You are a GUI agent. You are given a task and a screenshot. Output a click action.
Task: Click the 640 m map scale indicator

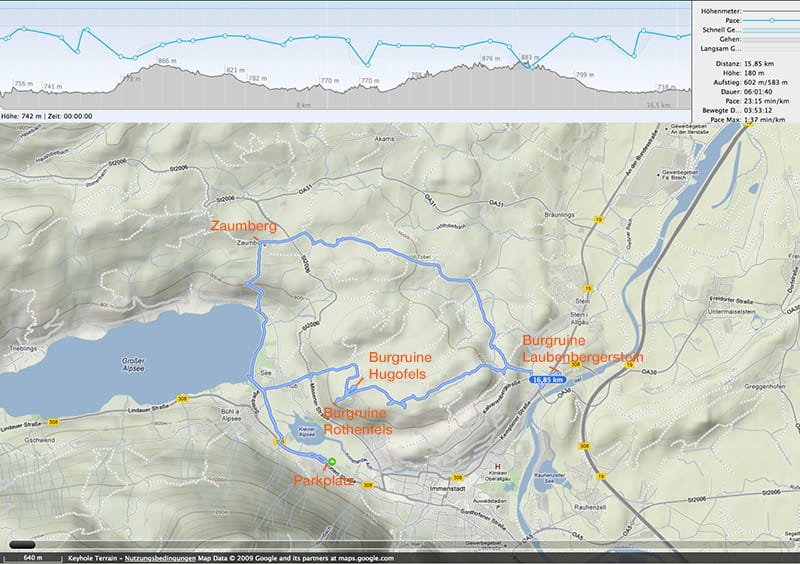(33, 558)
